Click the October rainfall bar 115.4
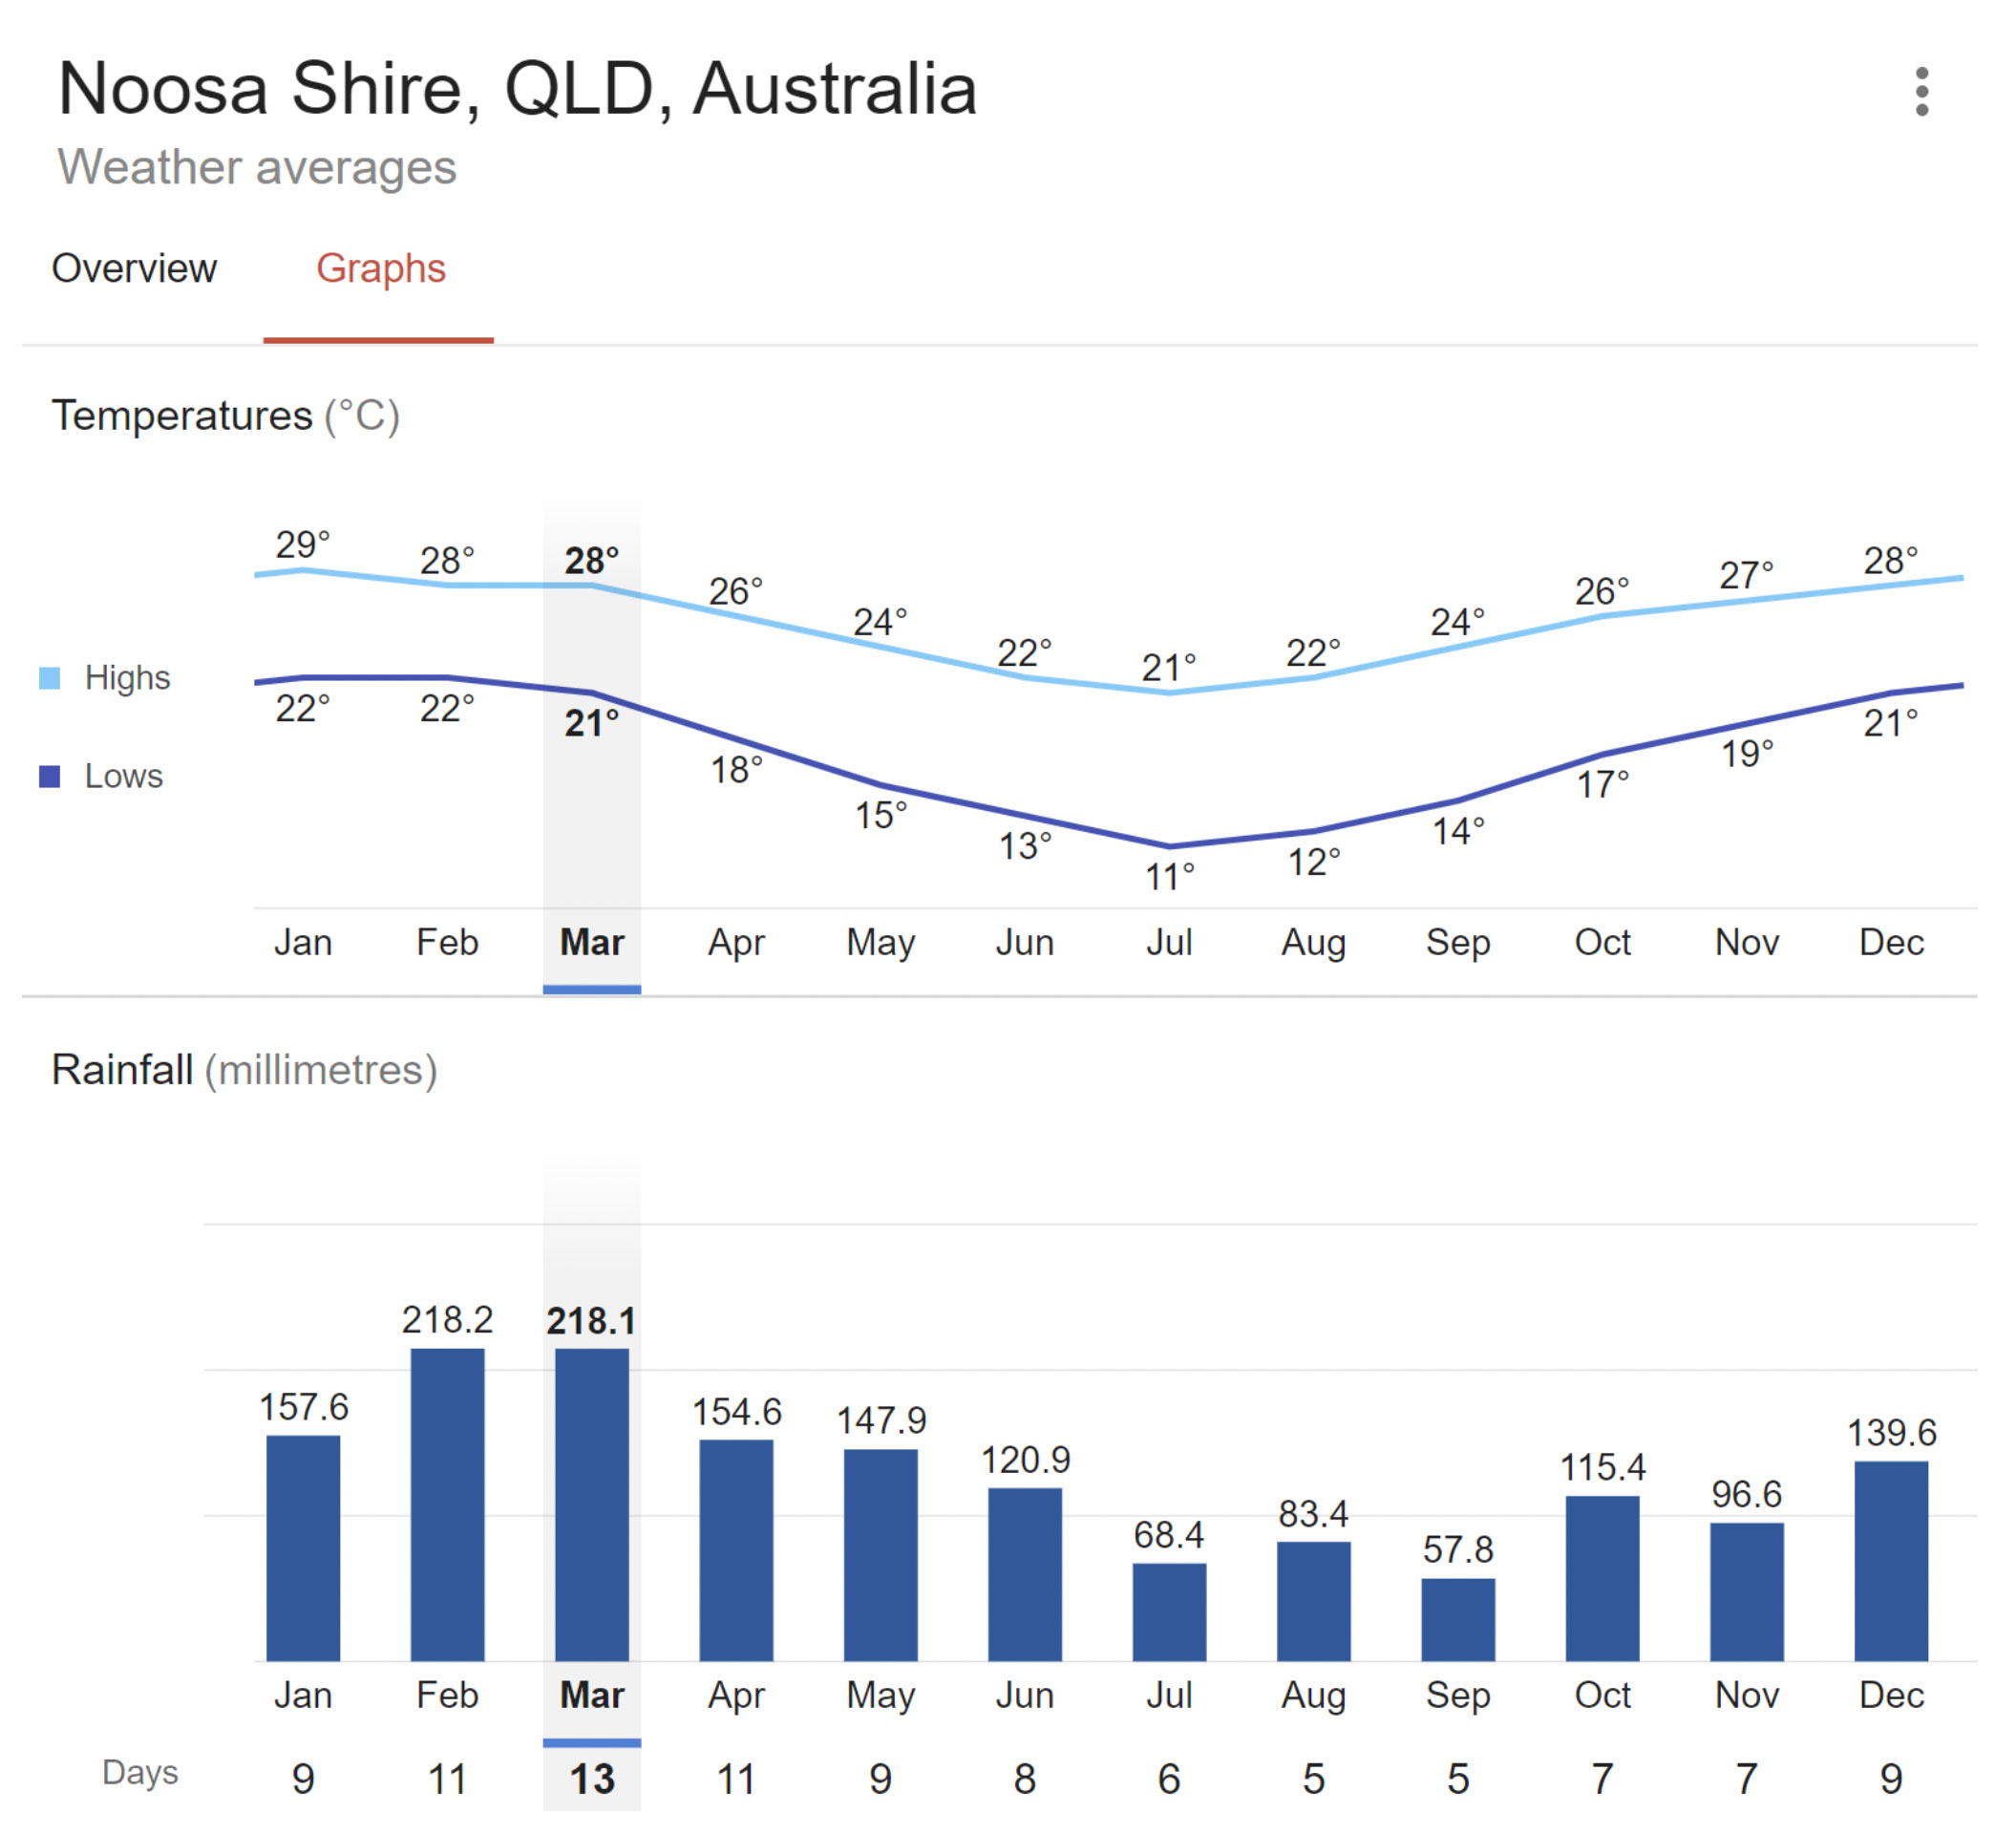 pyautogui.click(x=1603, y=1578)
